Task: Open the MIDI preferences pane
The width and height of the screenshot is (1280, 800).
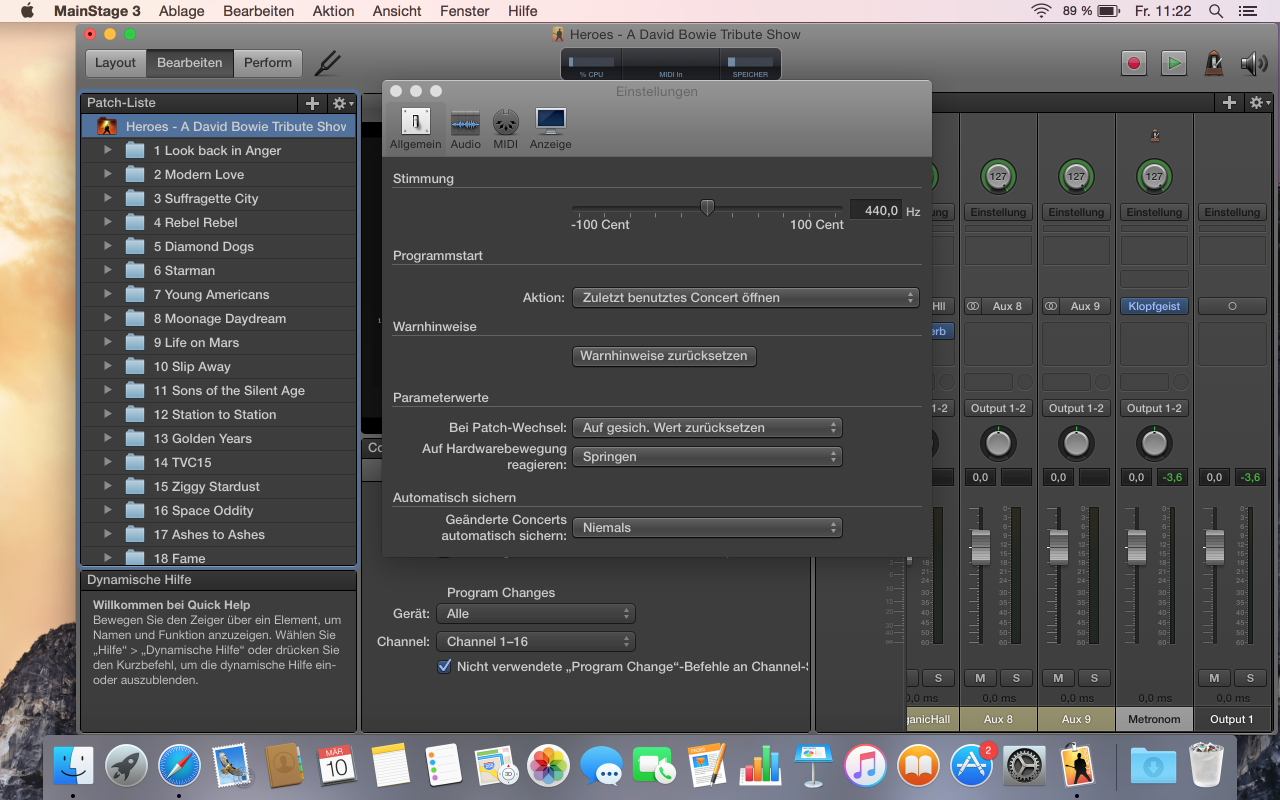Action: pos(506,129)
